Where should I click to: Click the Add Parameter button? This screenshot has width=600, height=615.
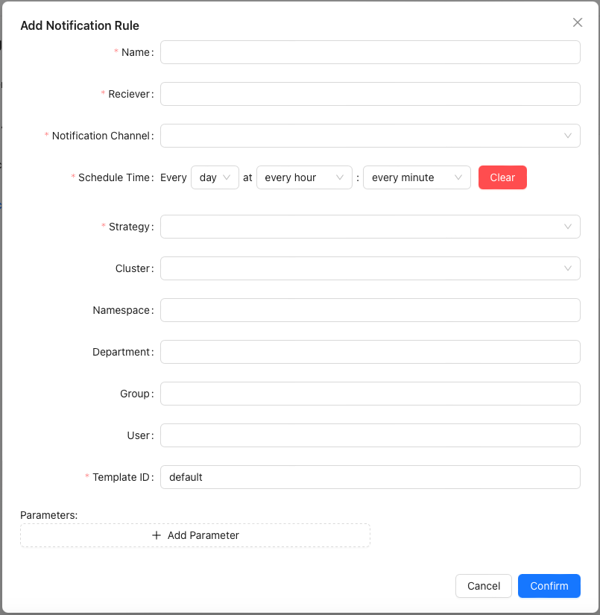click(195, 535)
